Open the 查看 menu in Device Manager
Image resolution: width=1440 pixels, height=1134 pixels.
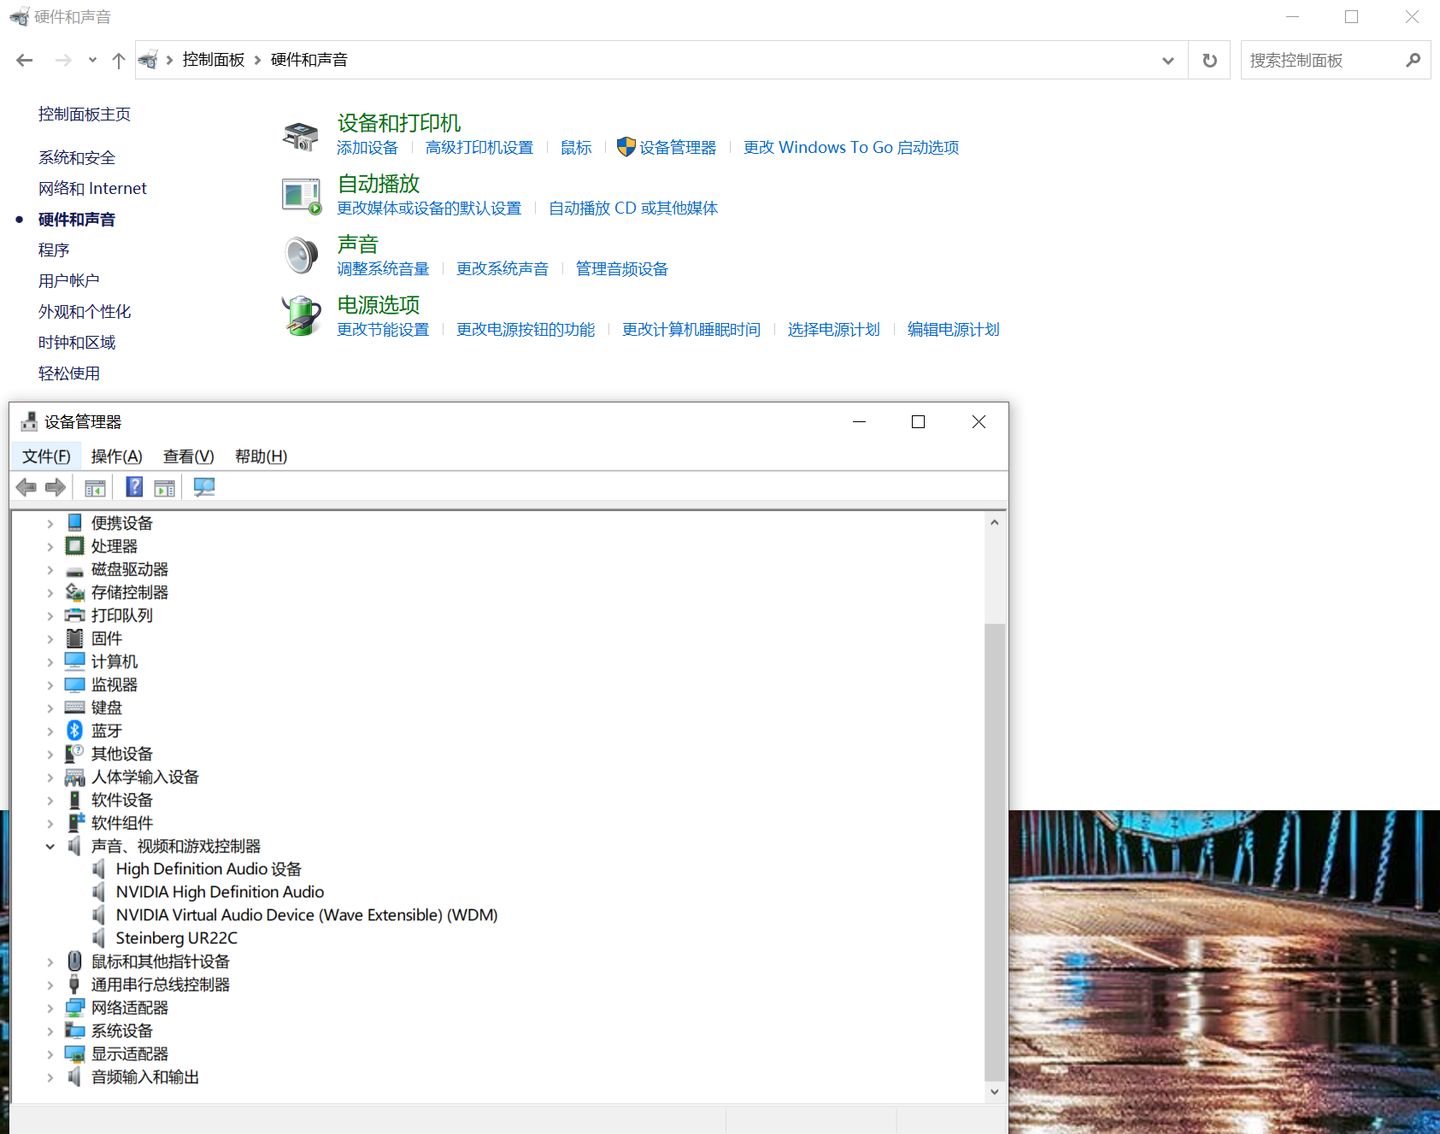tap(188, 456)
